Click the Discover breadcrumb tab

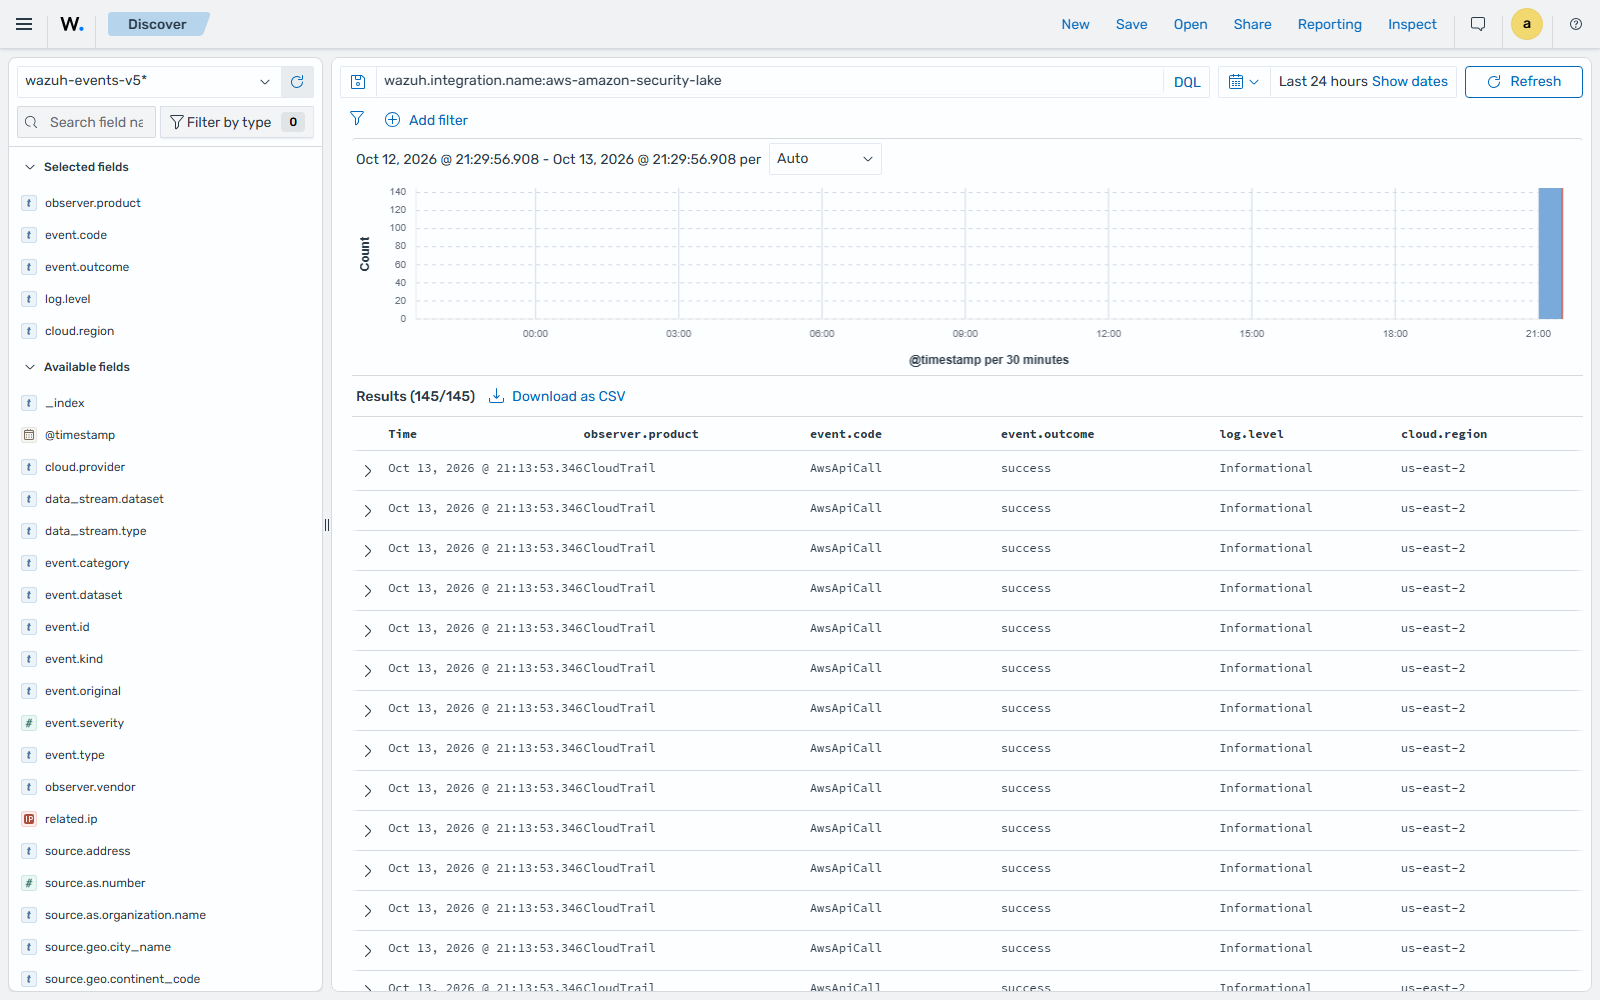(157, 24)
